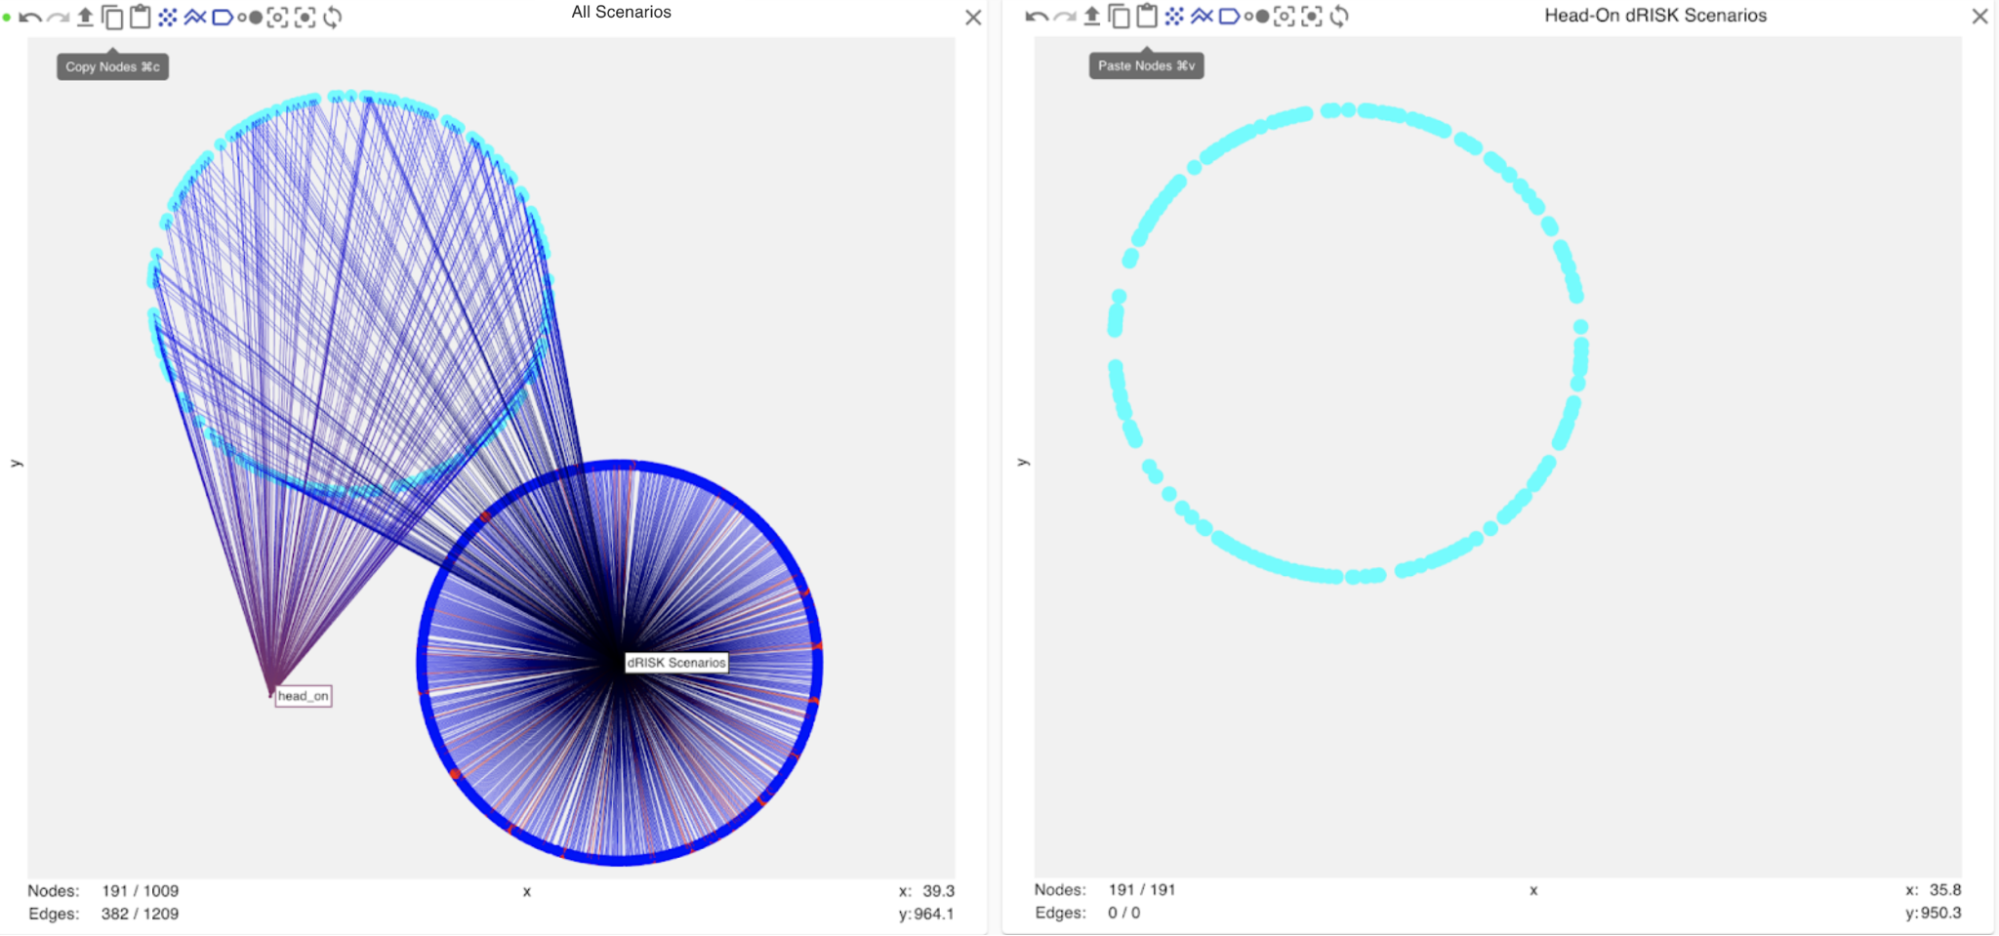
Task: Click filled focus-frame icon in Head-On dRISK toolbar
Action: [x=1312, y=16]
